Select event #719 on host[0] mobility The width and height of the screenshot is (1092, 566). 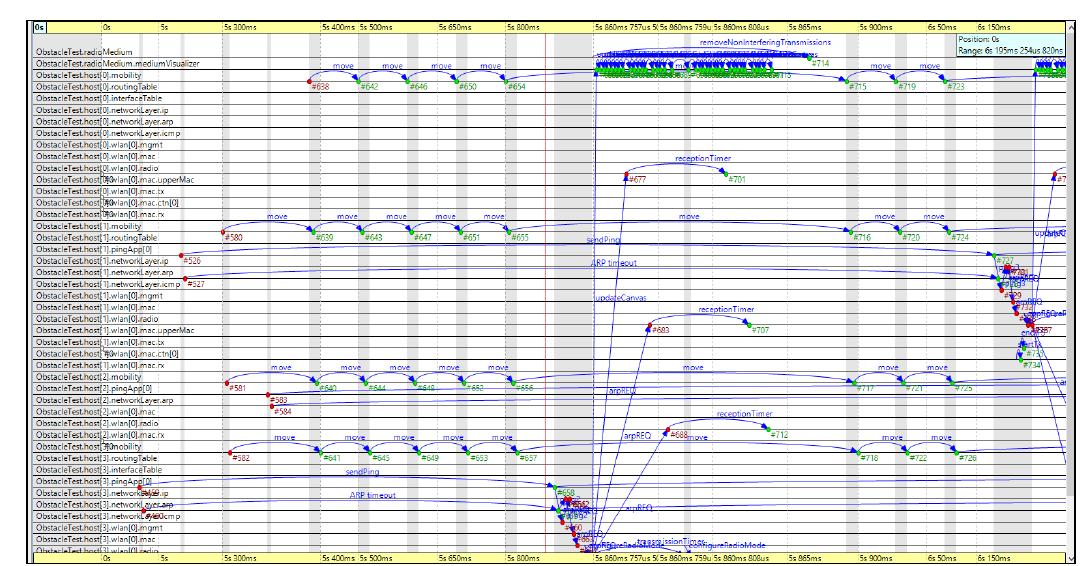tap(896, 81)
